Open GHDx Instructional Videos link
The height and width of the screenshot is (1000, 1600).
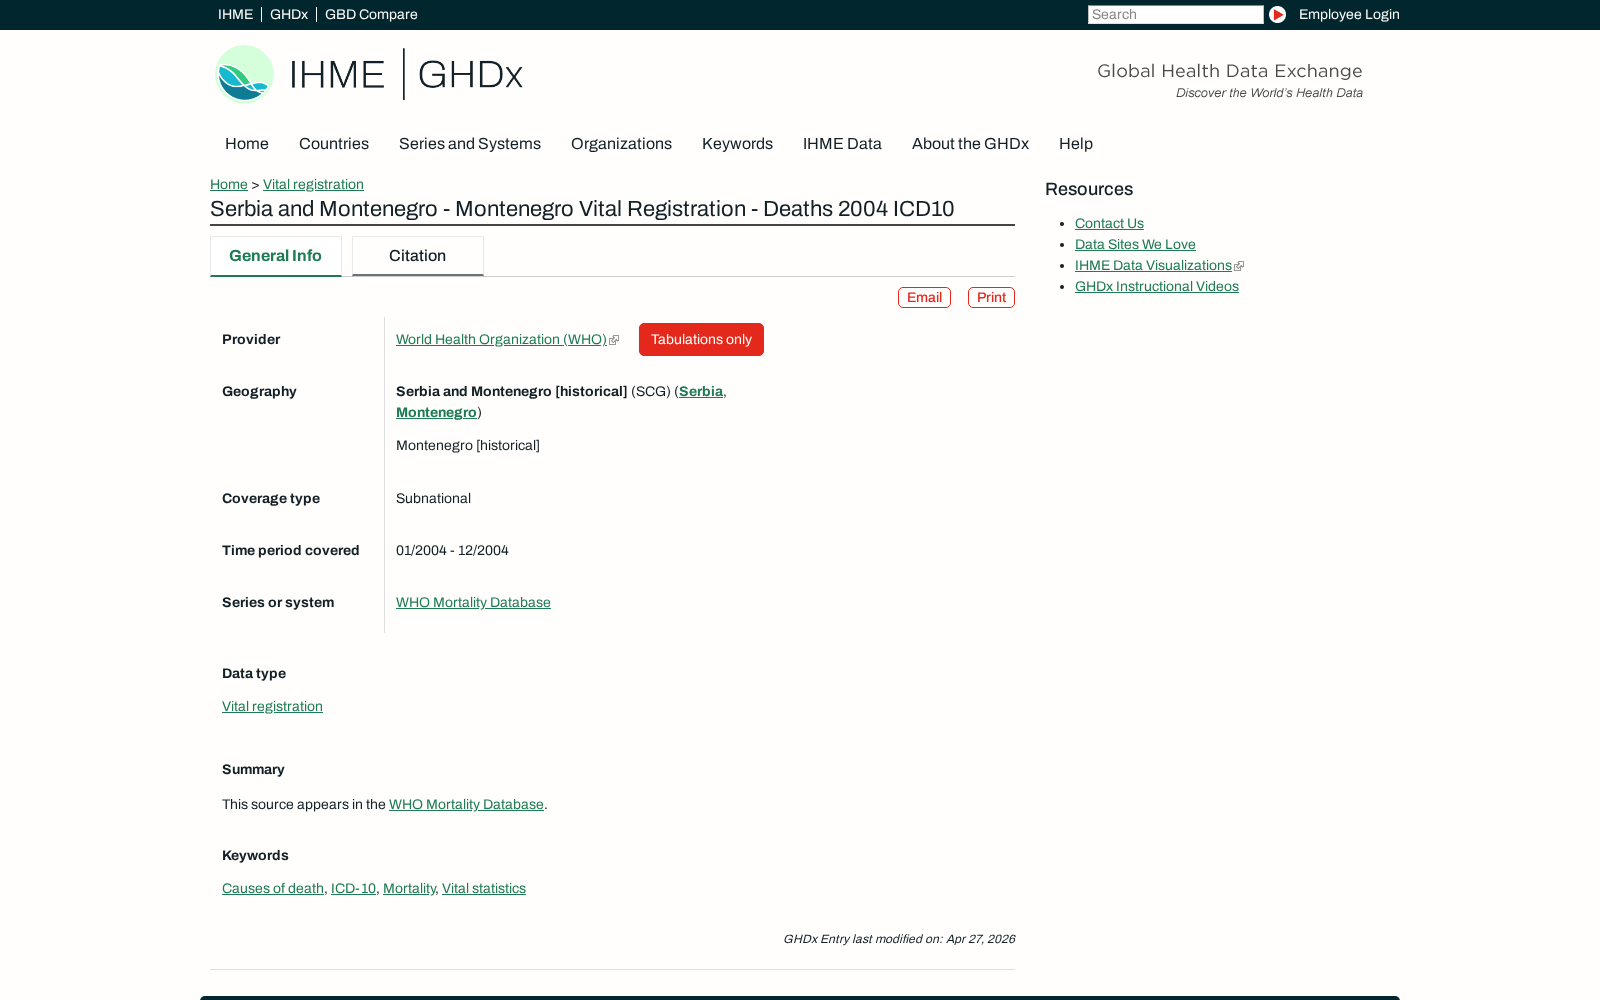1157,287
